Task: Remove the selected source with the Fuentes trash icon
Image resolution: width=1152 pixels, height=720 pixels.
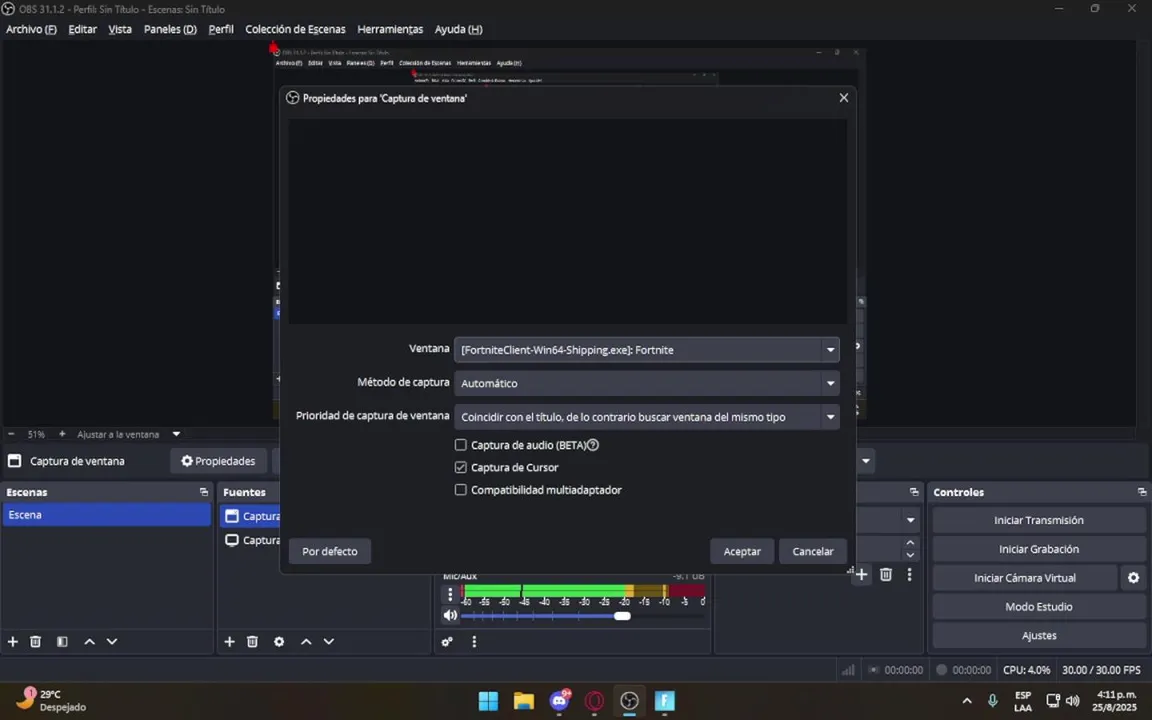Action: click(252, 641)
